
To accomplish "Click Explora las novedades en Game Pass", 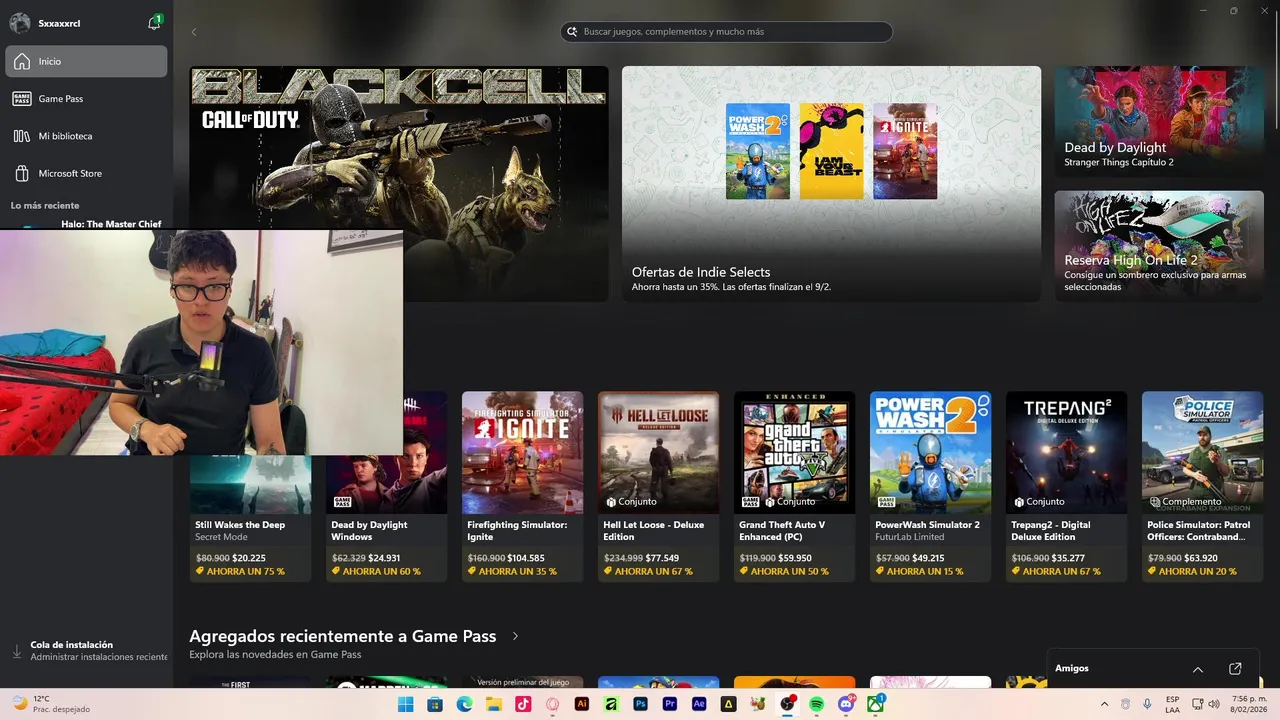I will tap(275, 655).
